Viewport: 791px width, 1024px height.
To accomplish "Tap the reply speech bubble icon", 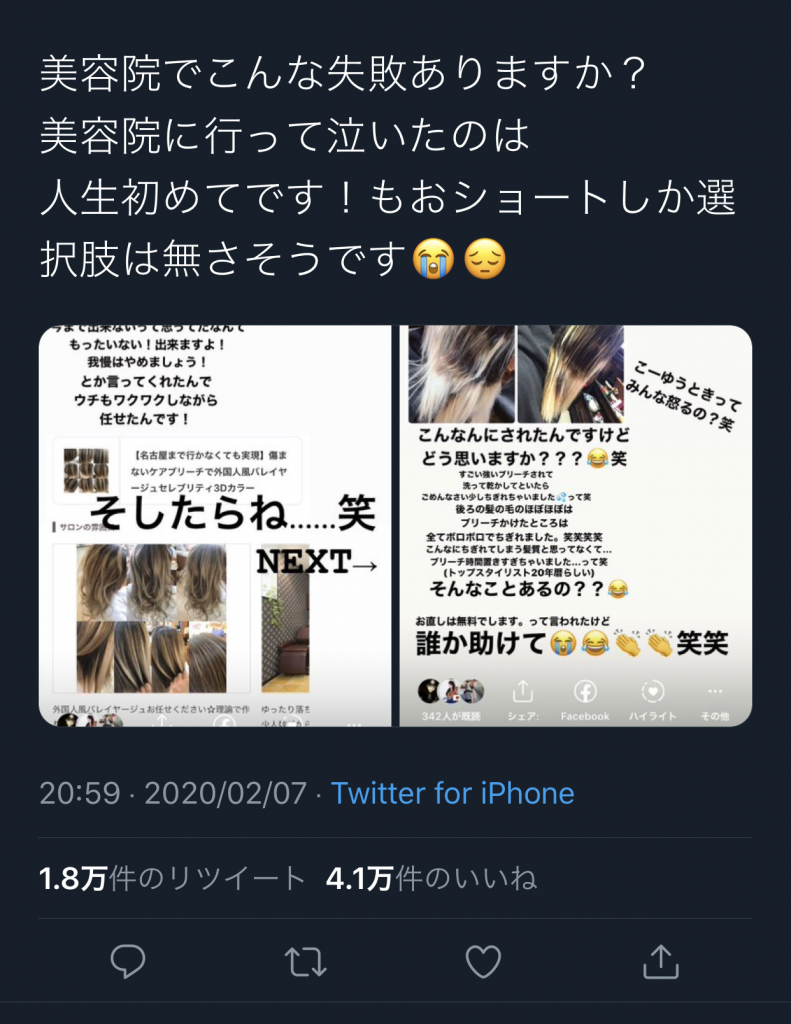I will tap(127, 961).
